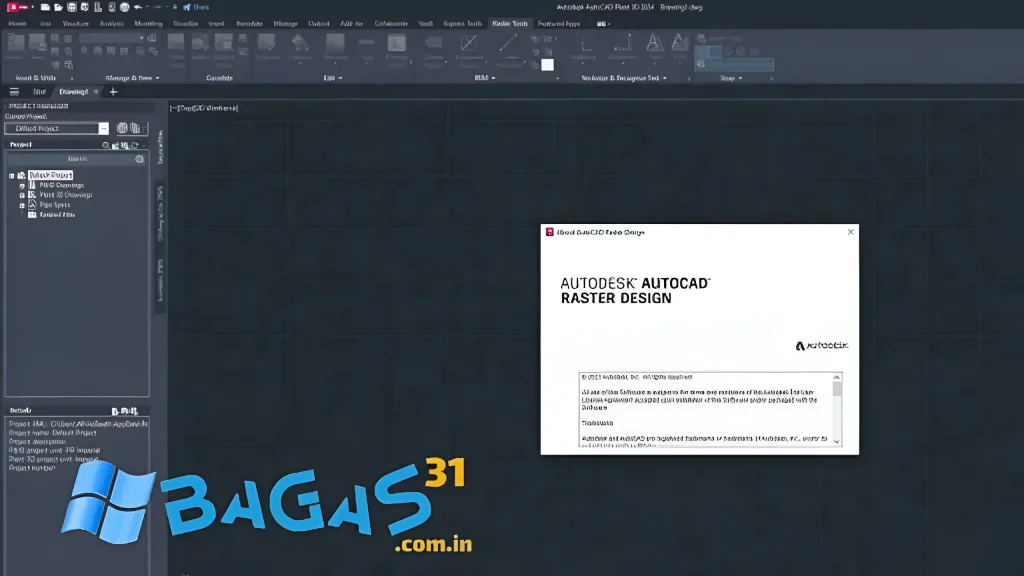Click the first icon in the Details panel header
1024x576 pixels.
(x=116, y=411)
